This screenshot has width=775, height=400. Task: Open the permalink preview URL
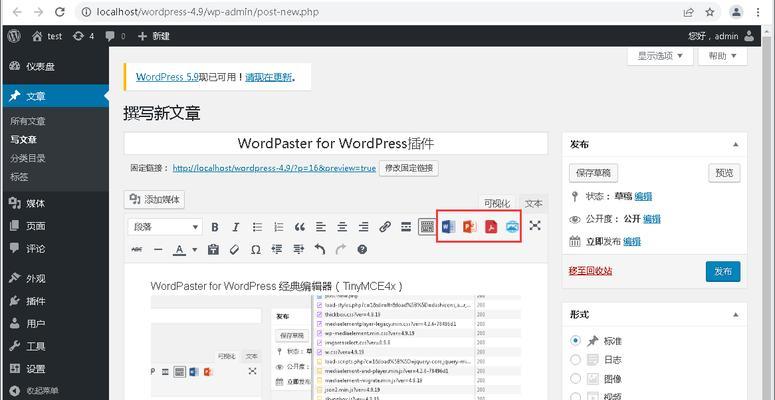tap(274, 168)
